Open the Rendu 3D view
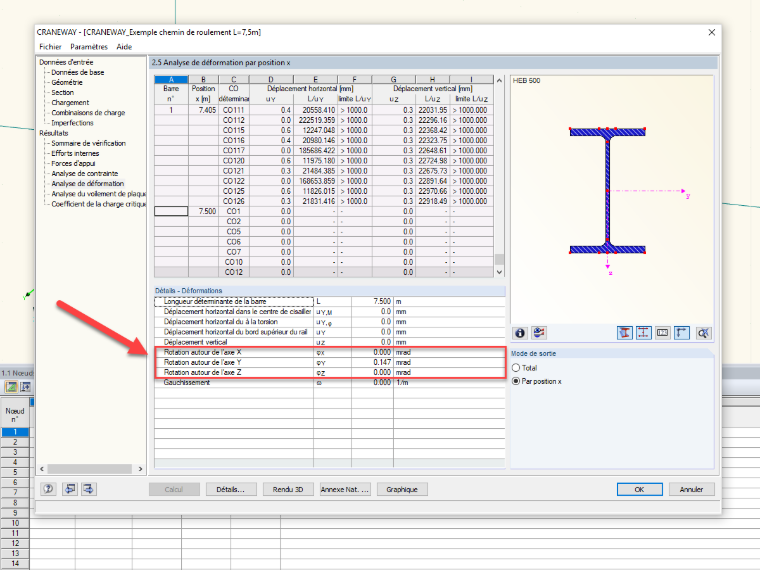760x570 pixels. click(288, 490)
